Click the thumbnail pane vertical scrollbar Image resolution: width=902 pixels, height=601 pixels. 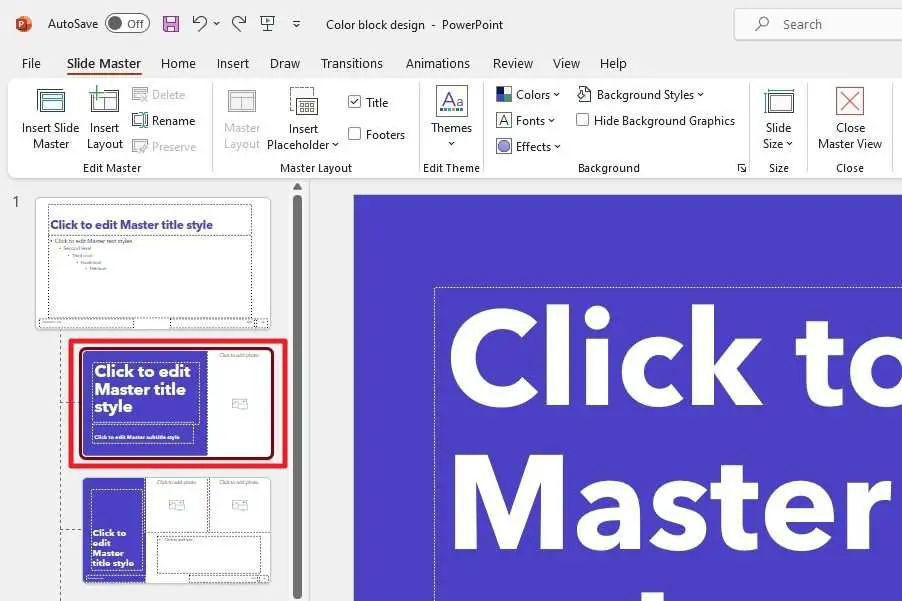[297, 397]
